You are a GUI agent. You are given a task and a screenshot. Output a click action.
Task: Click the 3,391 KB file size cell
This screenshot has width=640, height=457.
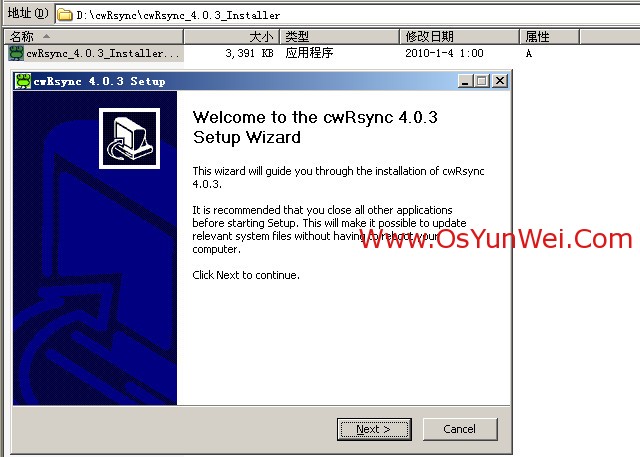tap(249, 53)
